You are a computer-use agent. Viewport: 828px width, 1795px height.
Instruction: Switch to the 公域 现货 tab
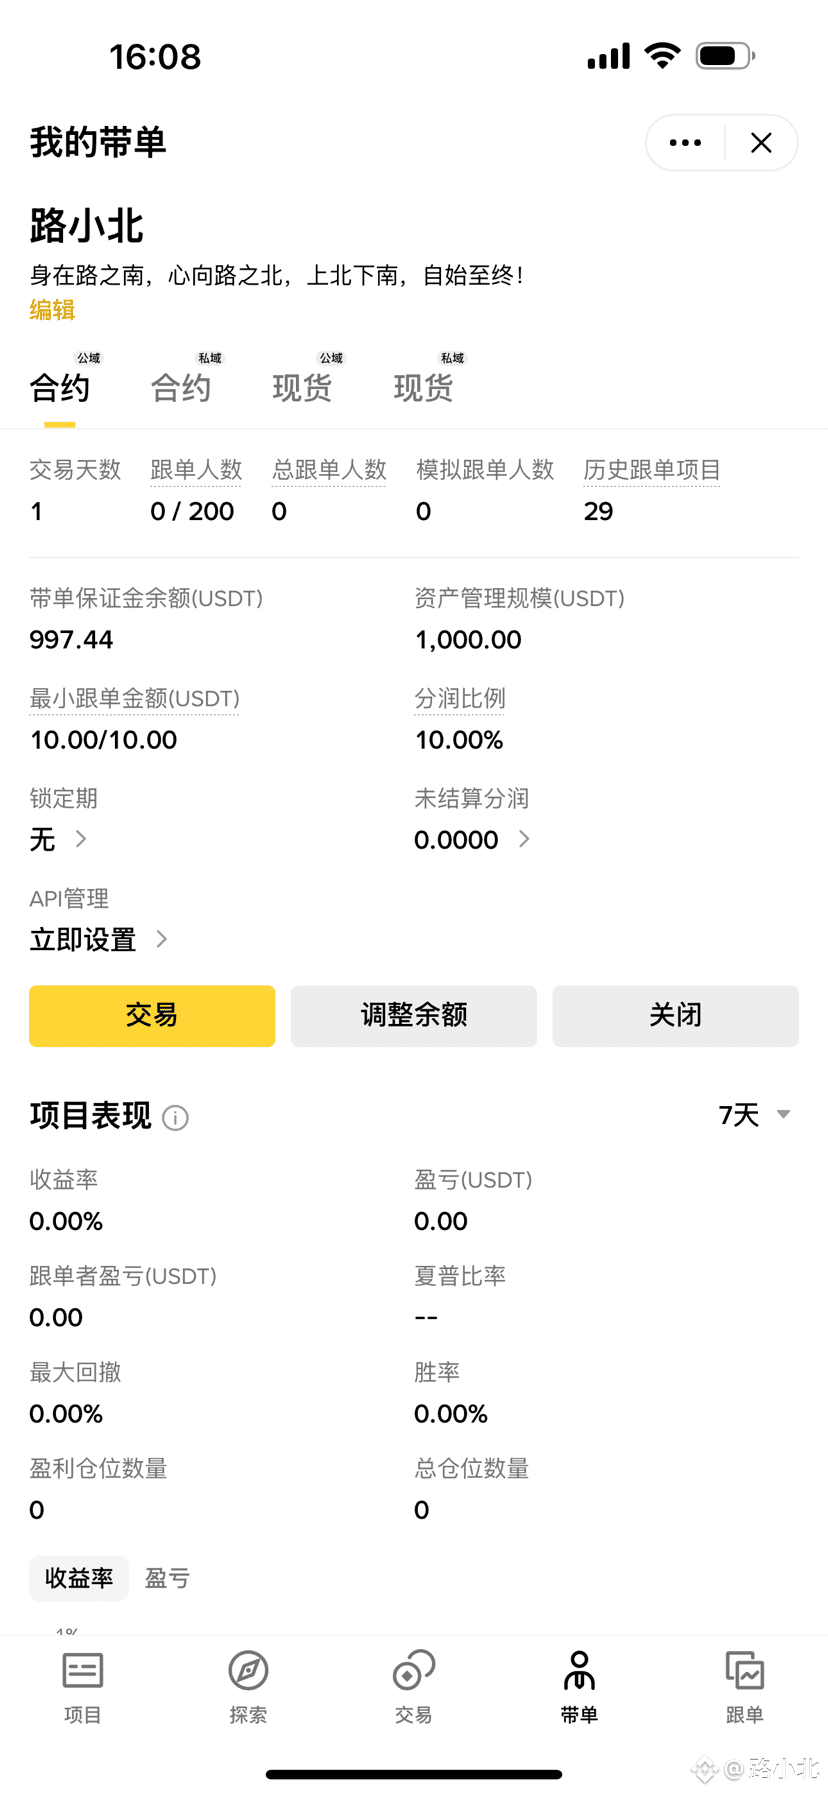[303, 386]
